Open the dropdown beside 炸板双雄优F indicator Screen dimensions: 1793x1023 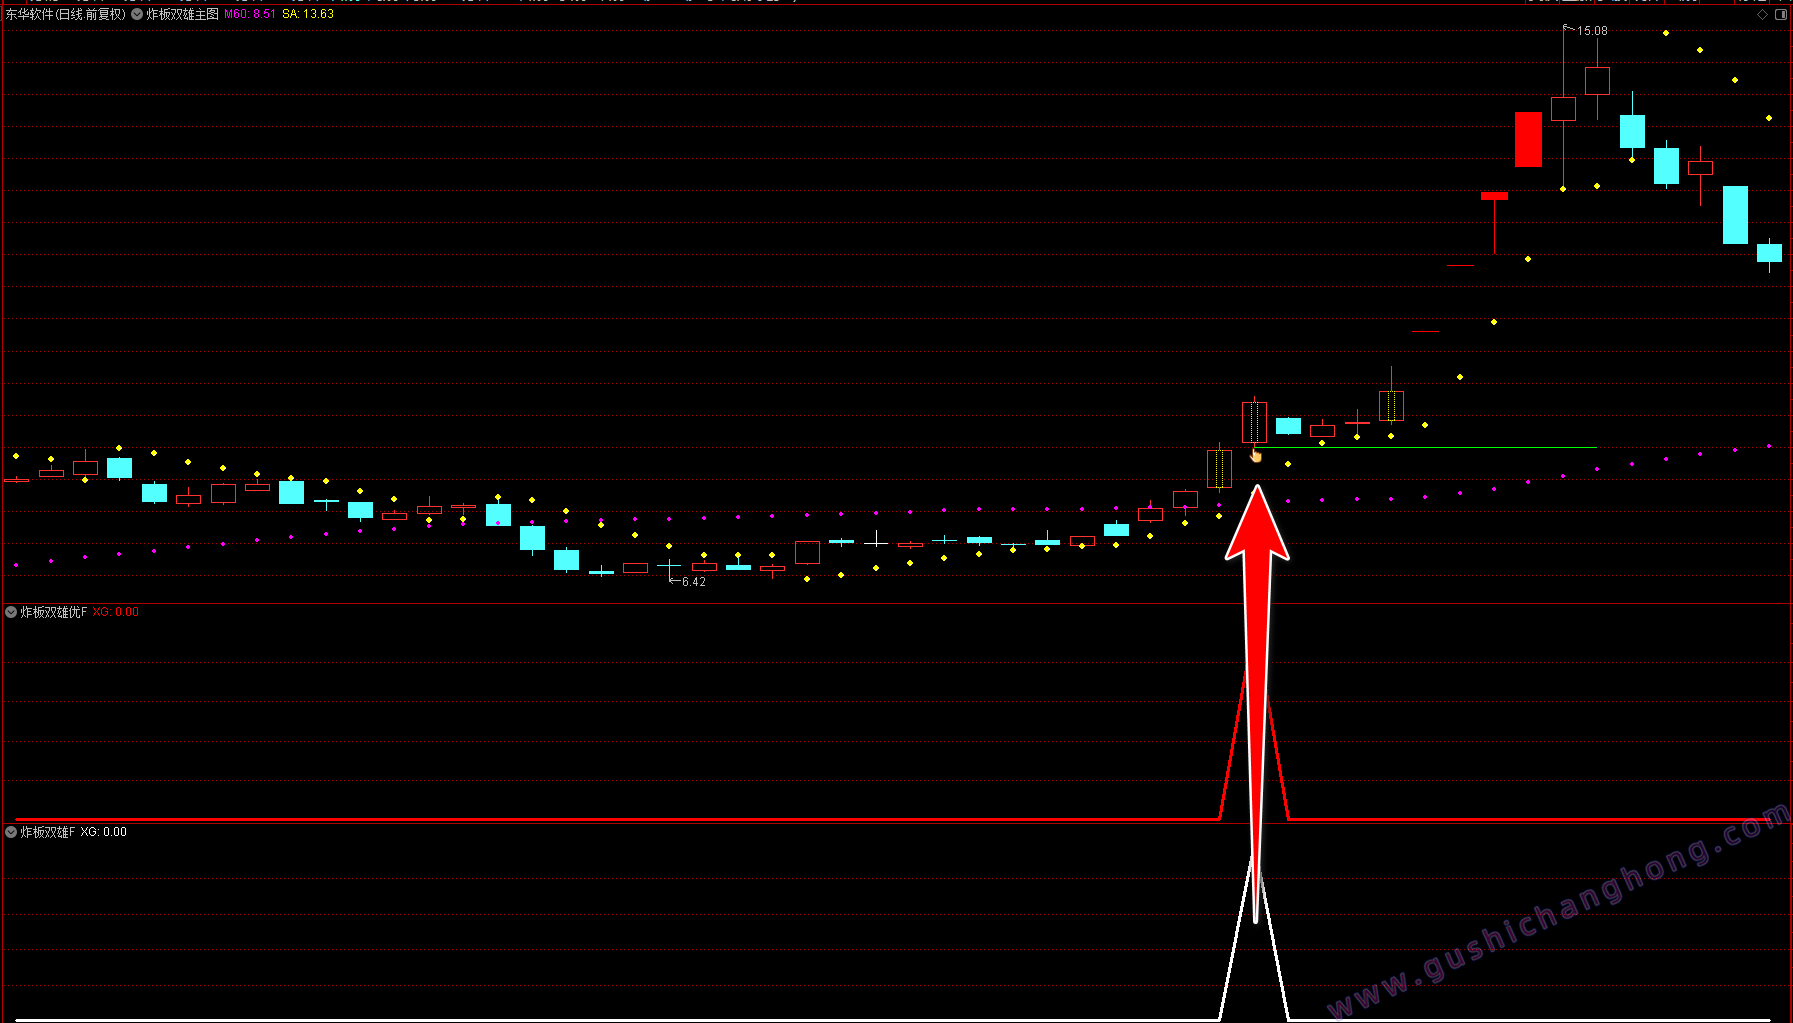(x=11, y=612)
